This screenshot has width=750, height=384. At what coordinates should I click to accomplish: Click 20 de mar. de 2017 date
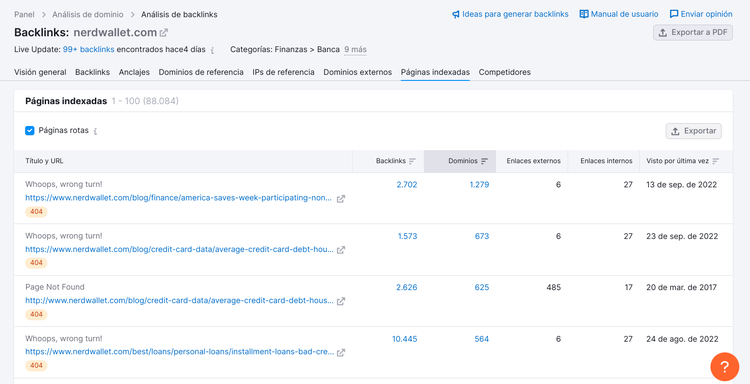[x=681, y=287]
